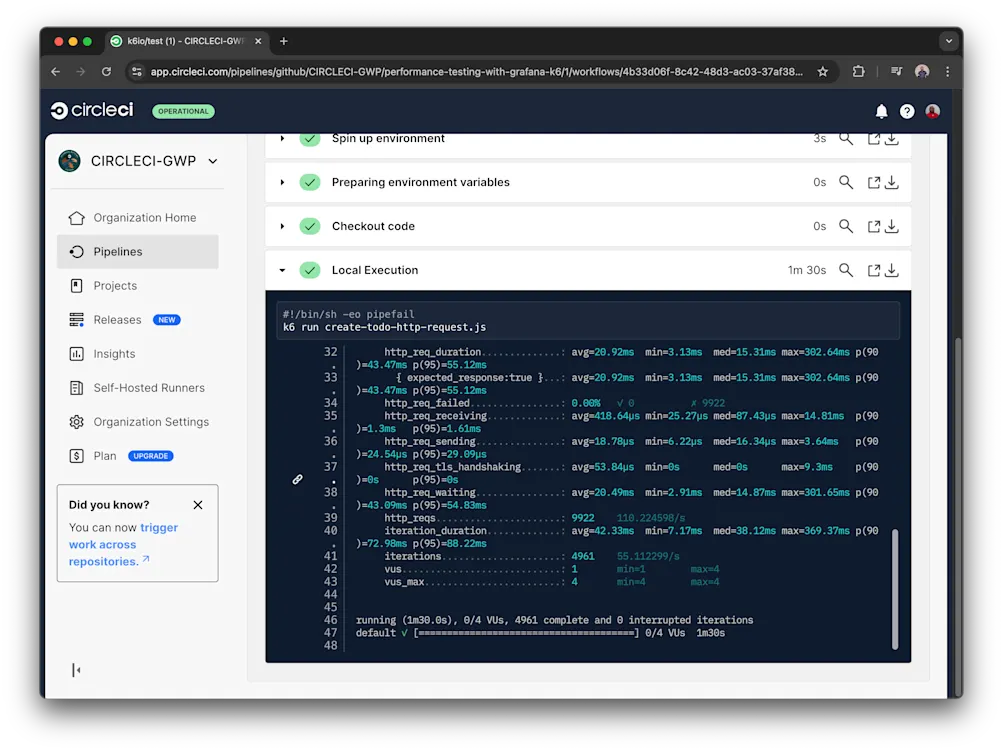Click the permalink anchor next to the log line

tap(296, 479)
